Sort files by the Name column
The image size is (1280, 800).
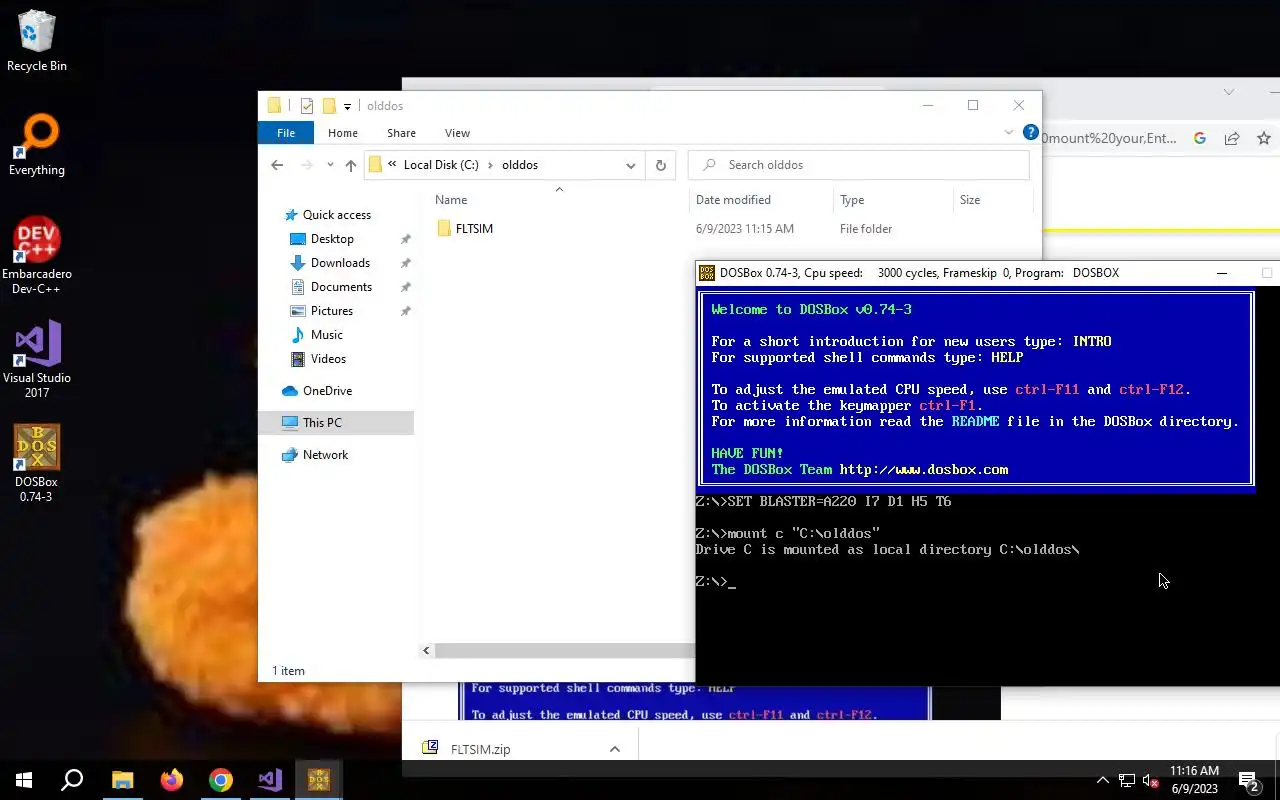click(x=451, y=200)
